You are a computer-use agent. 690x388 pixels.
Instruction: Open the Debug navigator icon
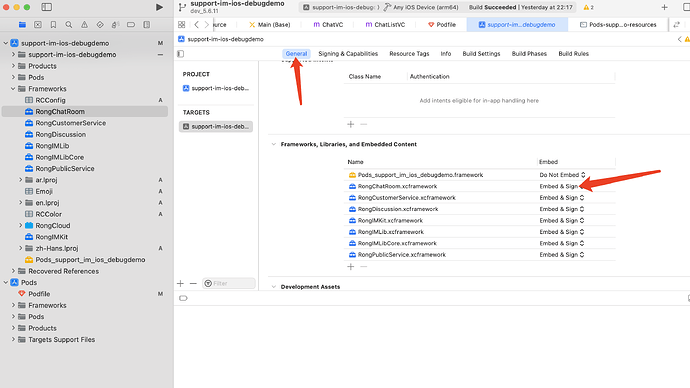pos(115,25)
